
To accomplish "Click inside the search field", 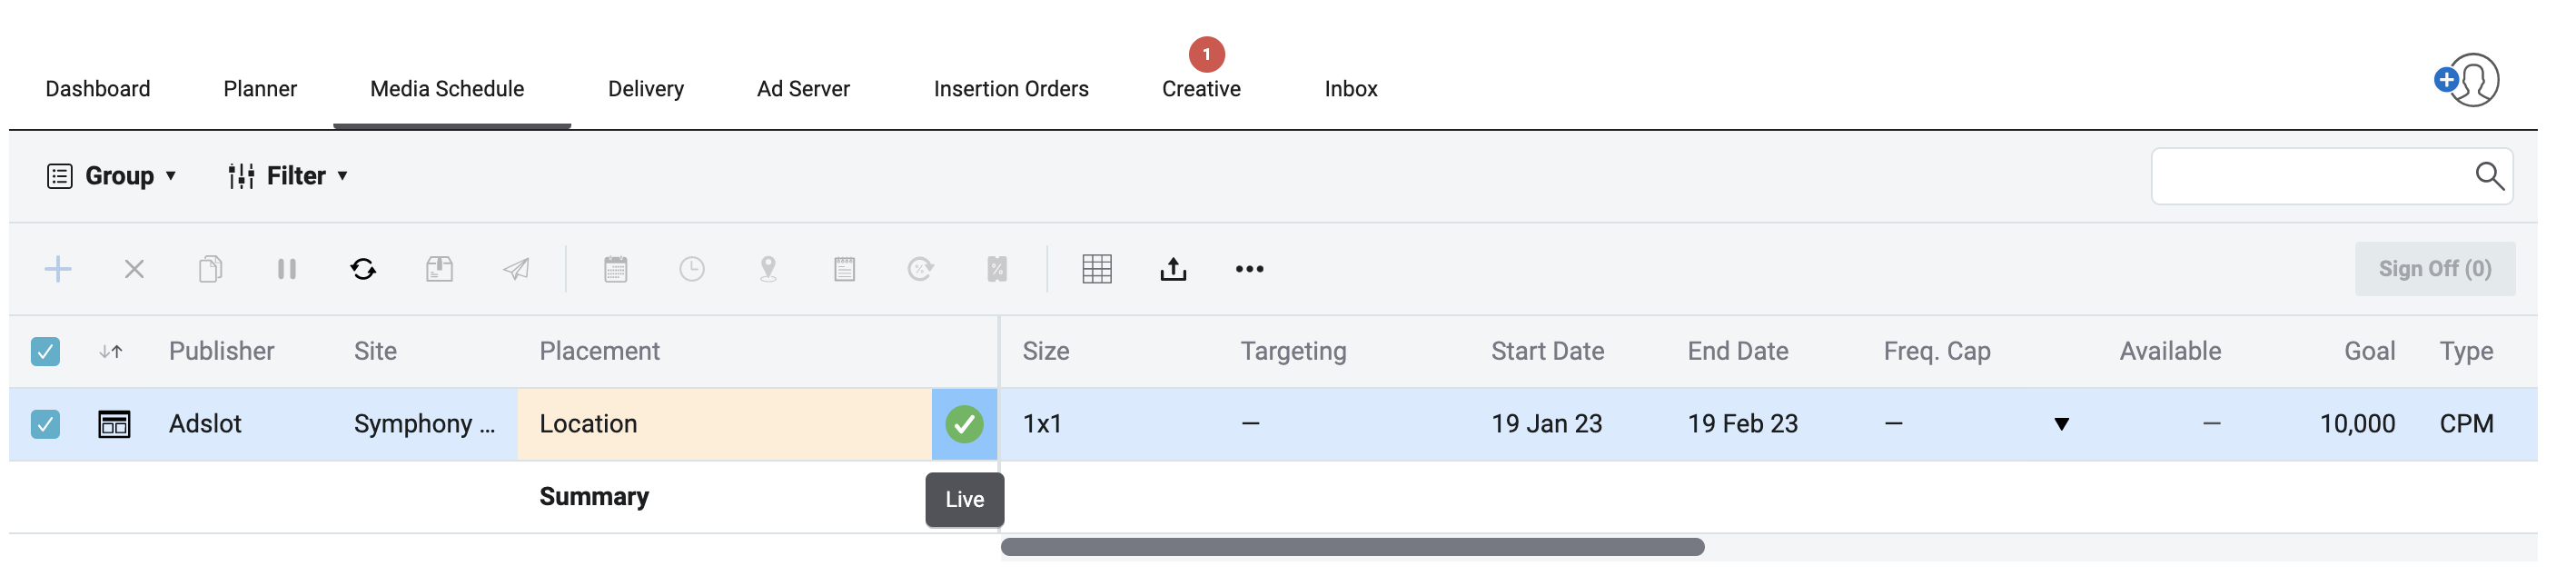I will coord(2300,176).
